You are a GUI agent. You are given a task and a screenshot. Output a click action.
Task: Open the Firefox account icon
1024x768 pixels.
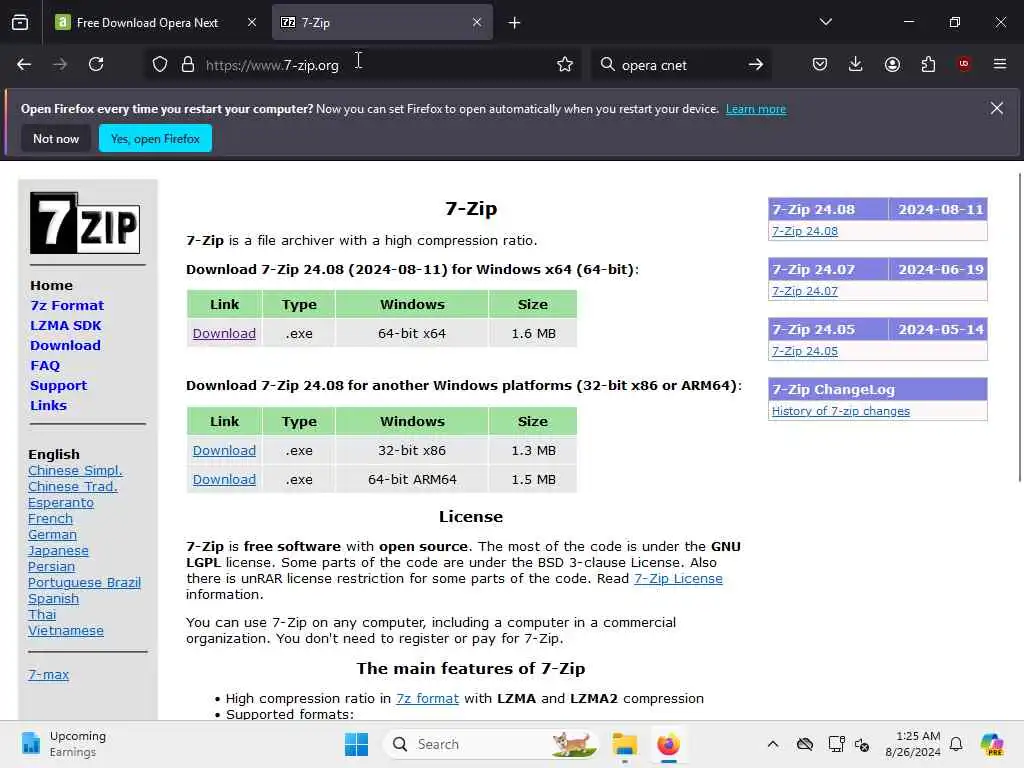(x=892, y=64)
